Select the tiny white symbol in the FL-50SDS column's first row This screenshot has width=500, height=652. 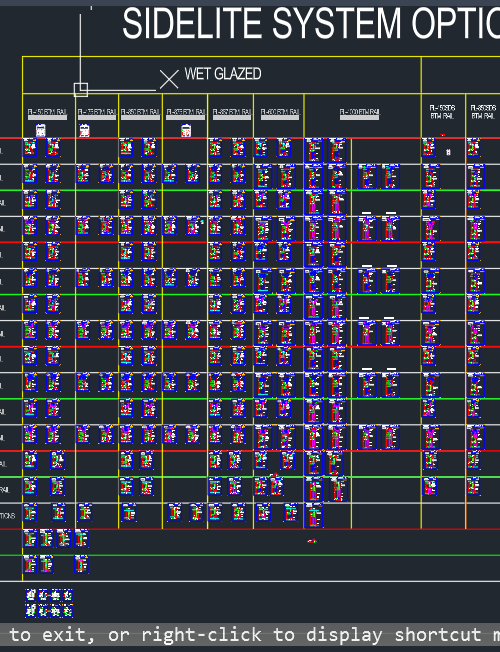tap(448, 152)
